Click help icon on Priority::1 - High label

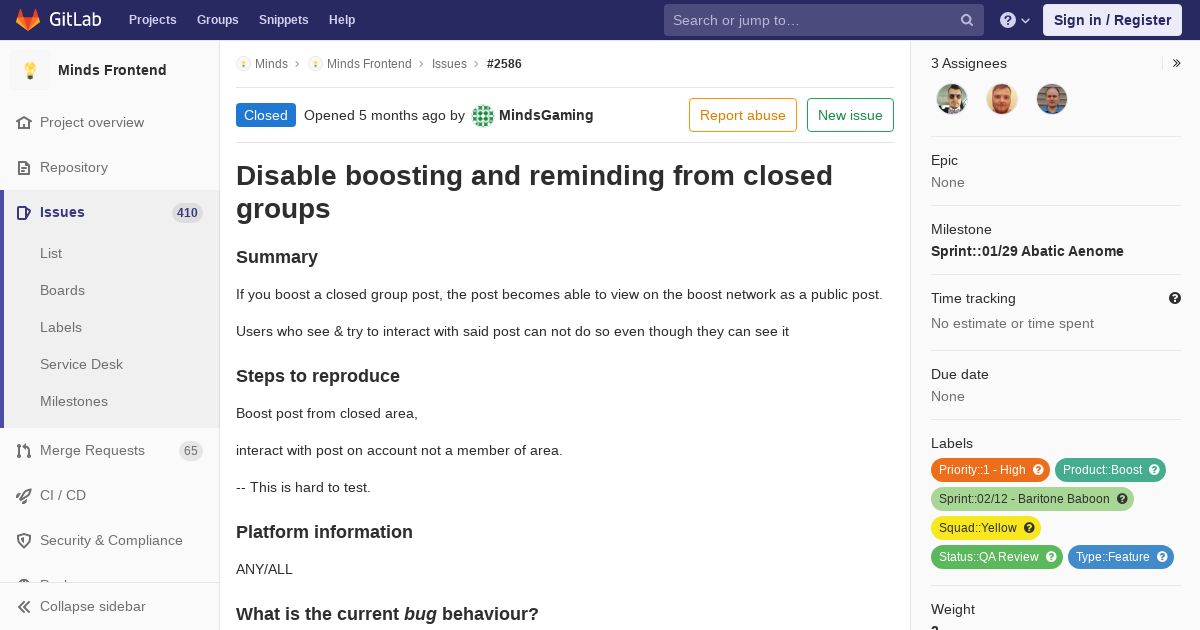(x=1038, y=470)
